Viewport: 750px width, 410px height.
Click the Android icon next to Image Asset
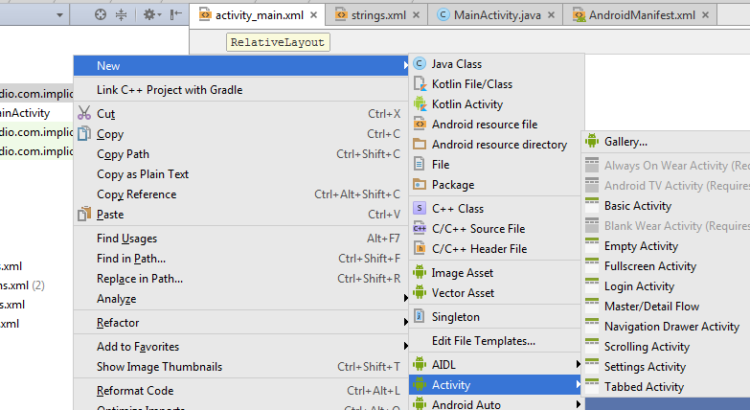tap(420, 273)
